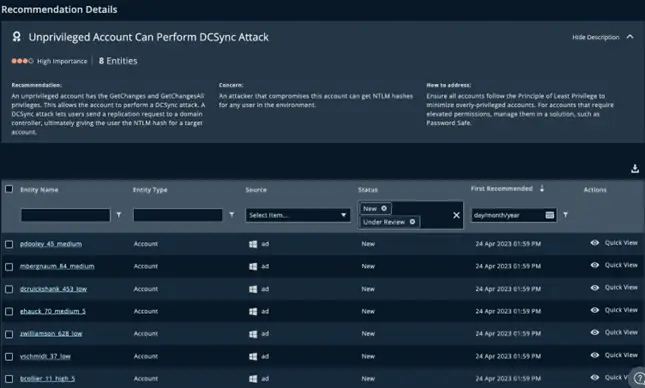Viewport: 645px width, 388px height.
Task: Open the mbergnaum_84_medium entity link
Action: point(57,266)
